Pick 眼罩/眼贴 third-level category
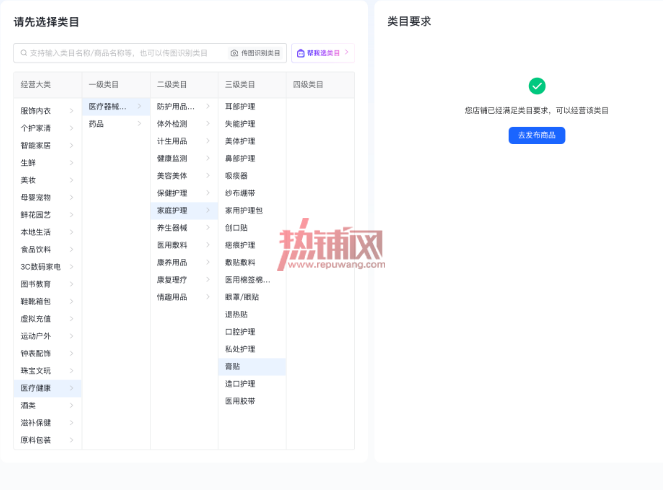 click(252, 297)
